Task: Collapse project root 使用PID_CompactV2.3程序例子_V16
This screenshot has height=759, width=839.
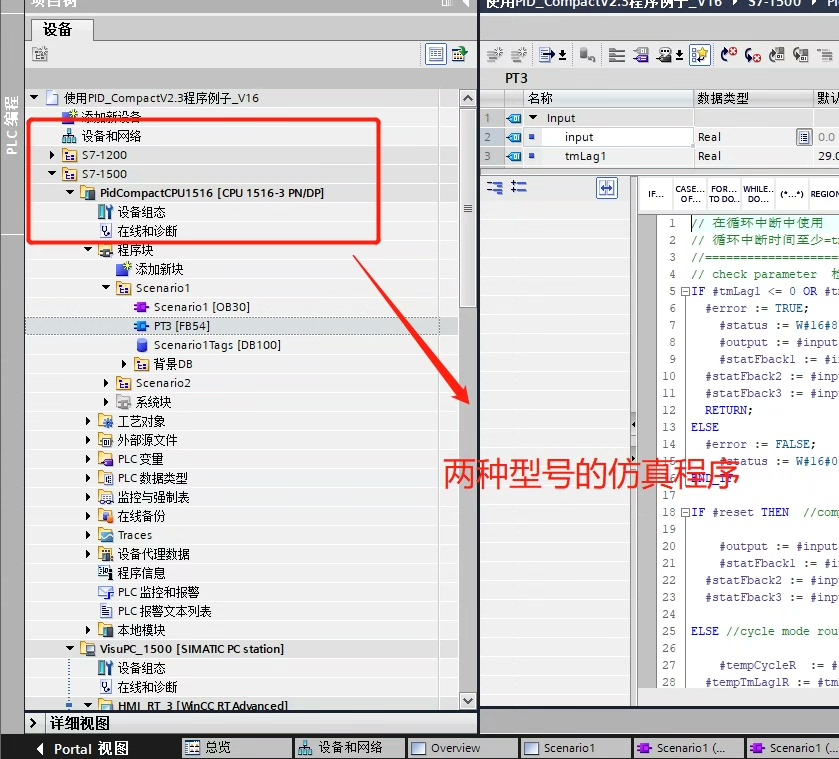Action: tap(34, 97)
